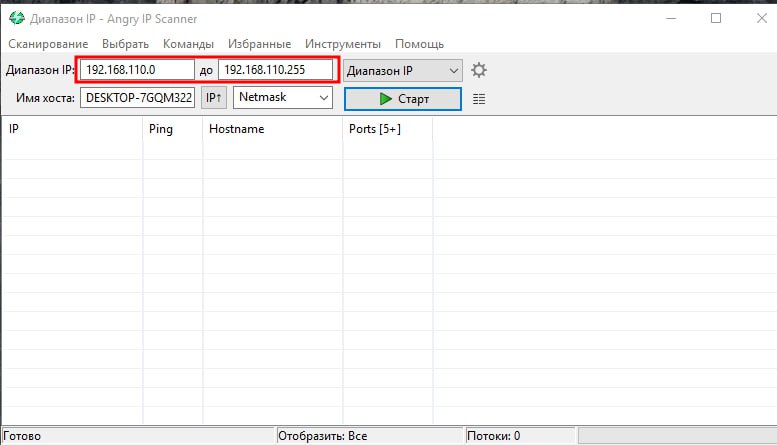This screenshot has height=445, width=777.
Task: Click the Angry IP Scanner title icon
Action: click(x=15, y=18)
